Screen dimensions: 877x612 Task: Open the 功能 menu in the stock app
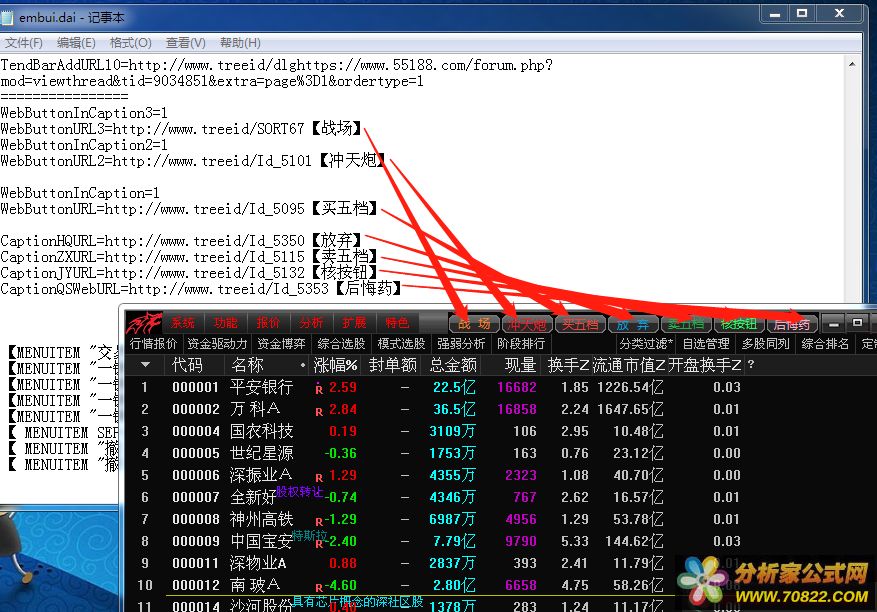(225, 323)
